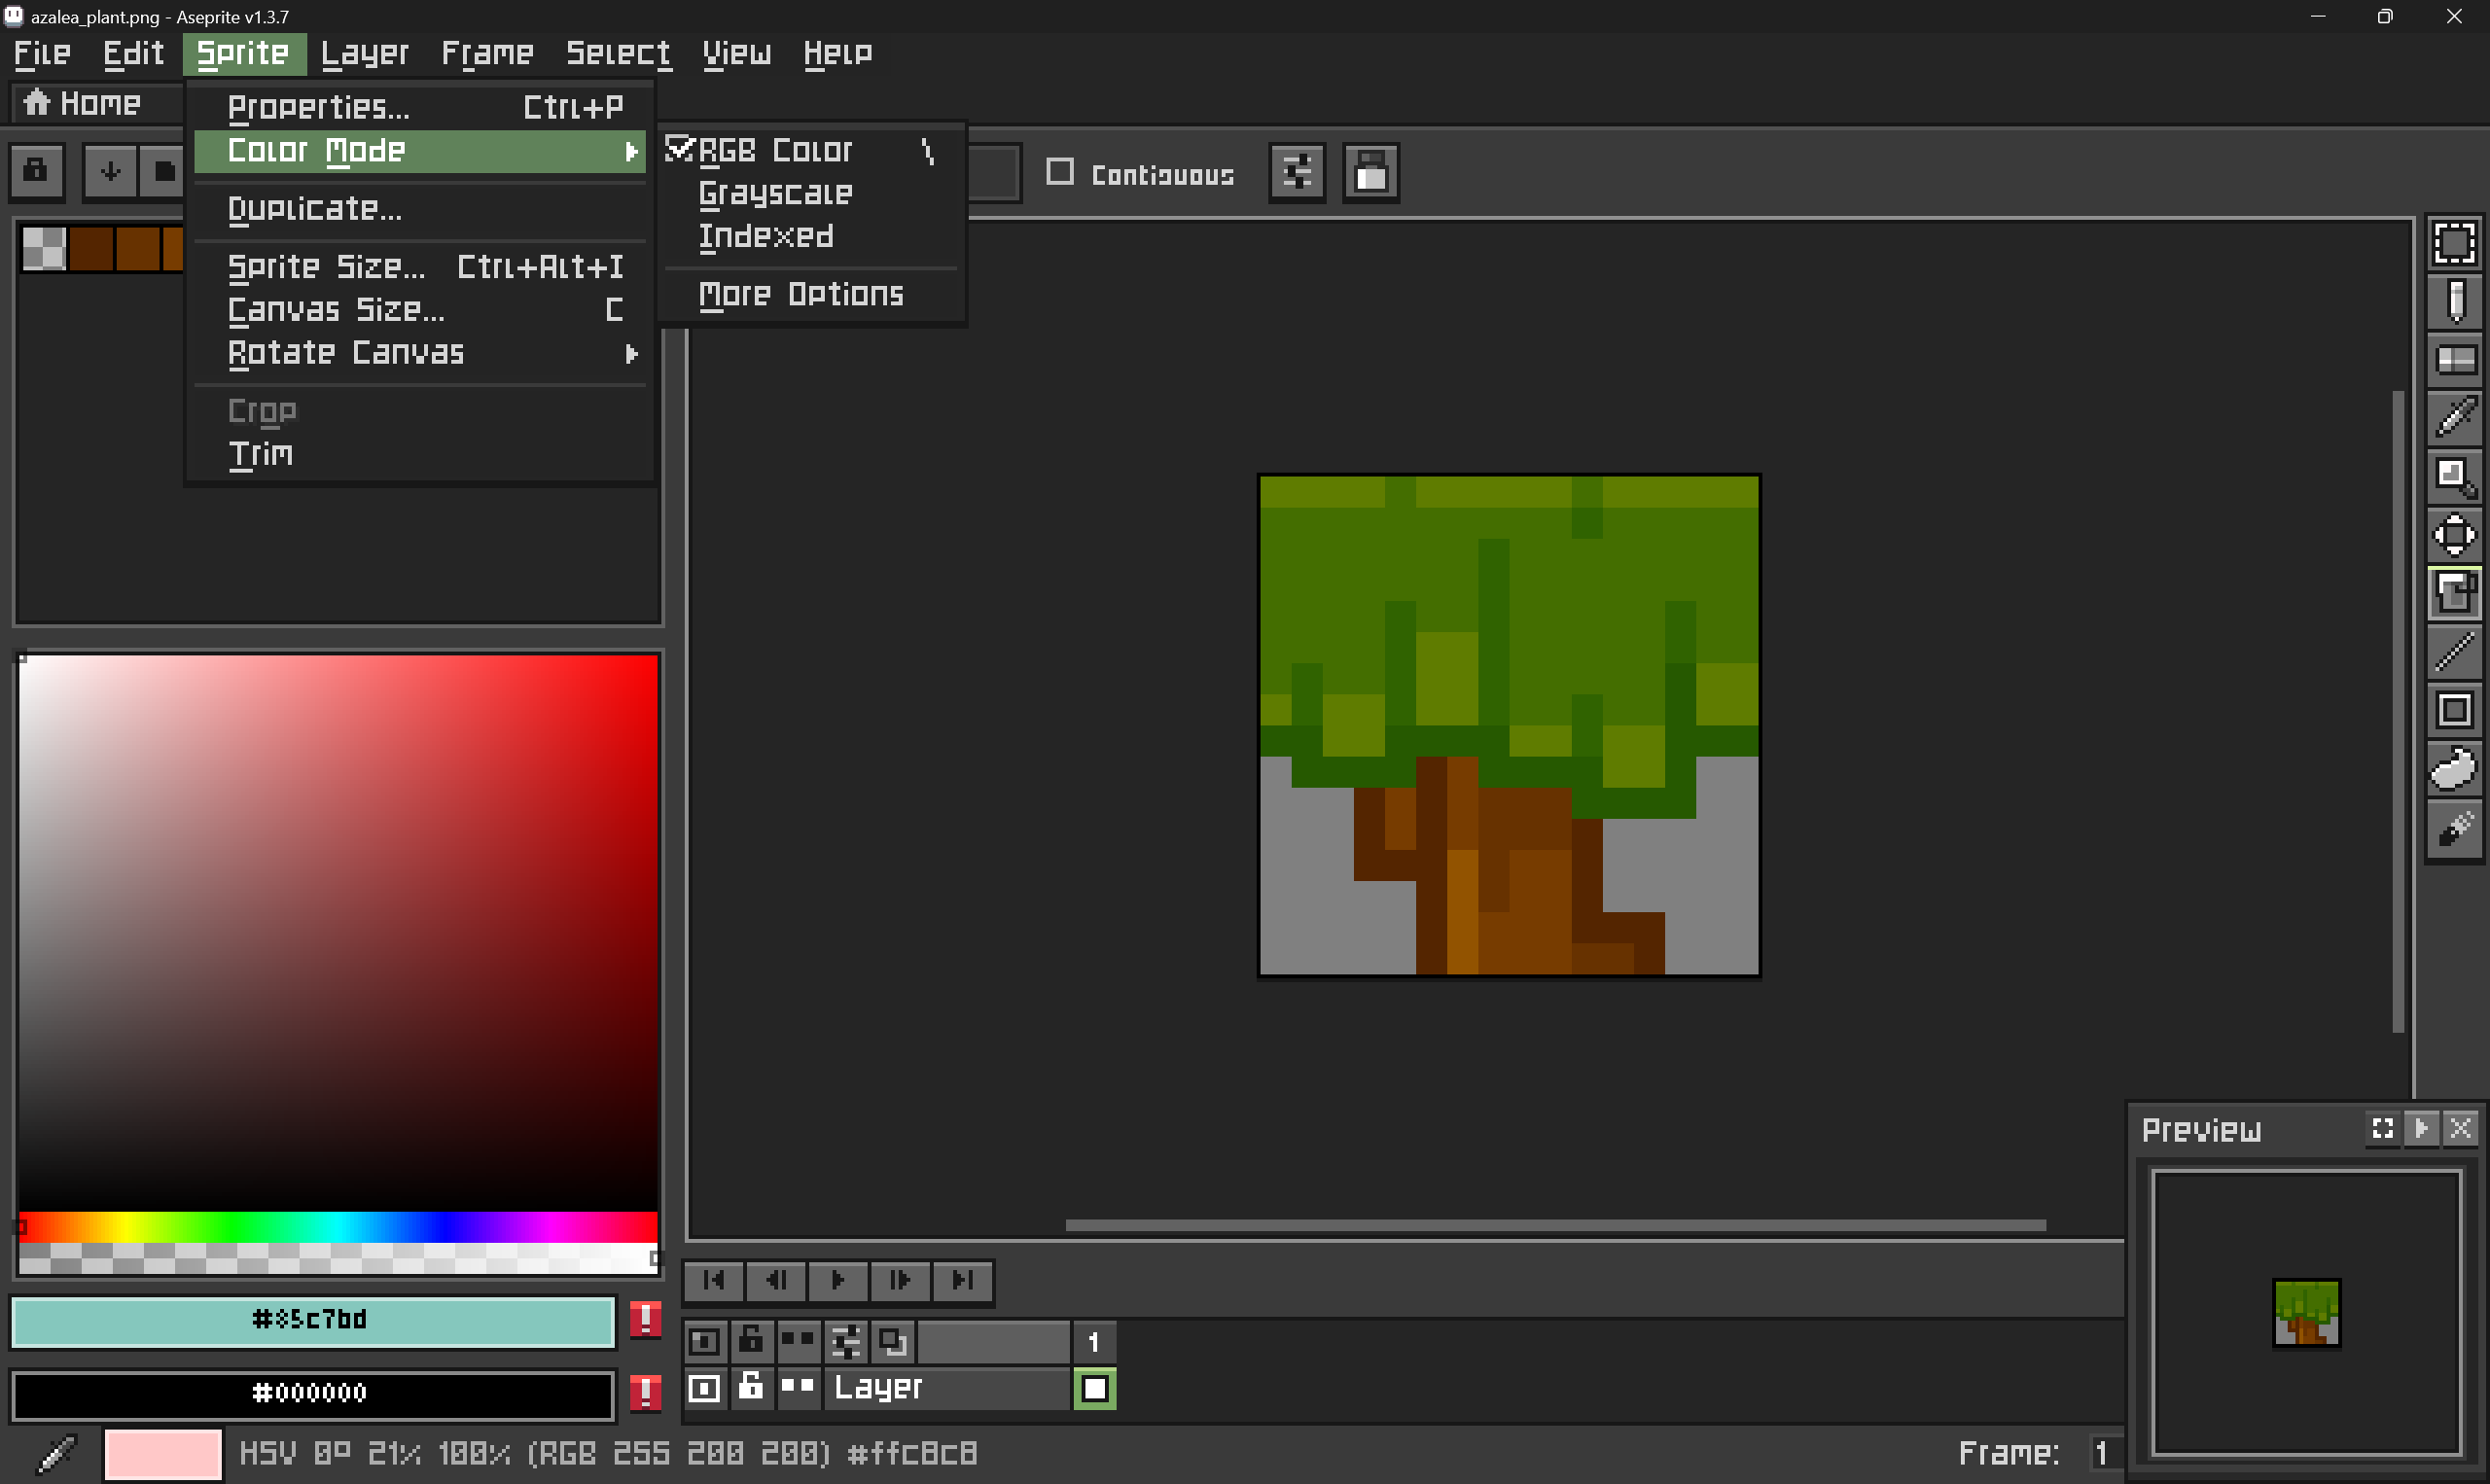Select the Line tool
Screen dimensions: 2490x1484
(x=2454, y=652)
